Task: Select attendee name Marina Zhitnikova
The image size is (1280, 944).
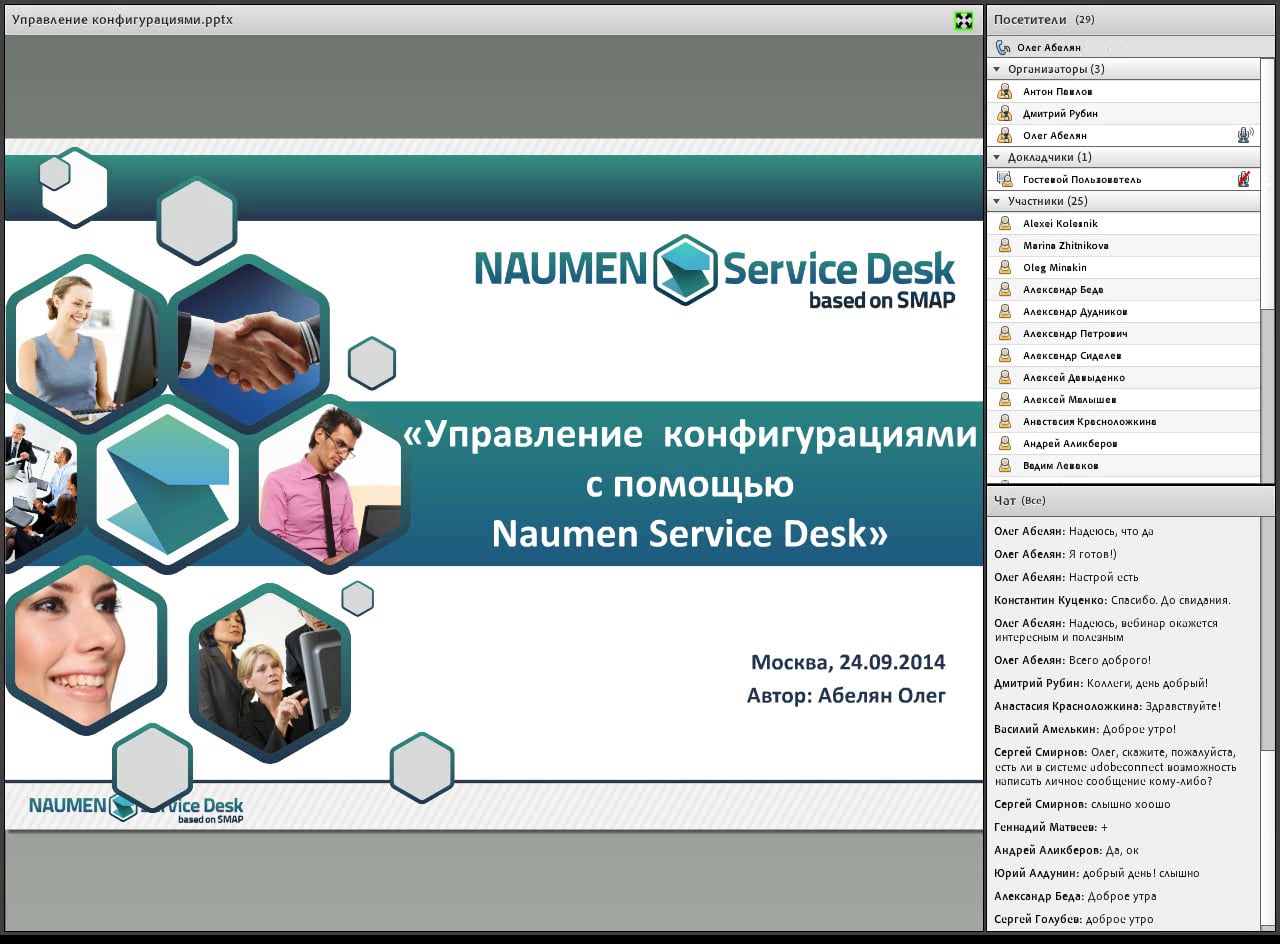Action: tap(1065, 245)
